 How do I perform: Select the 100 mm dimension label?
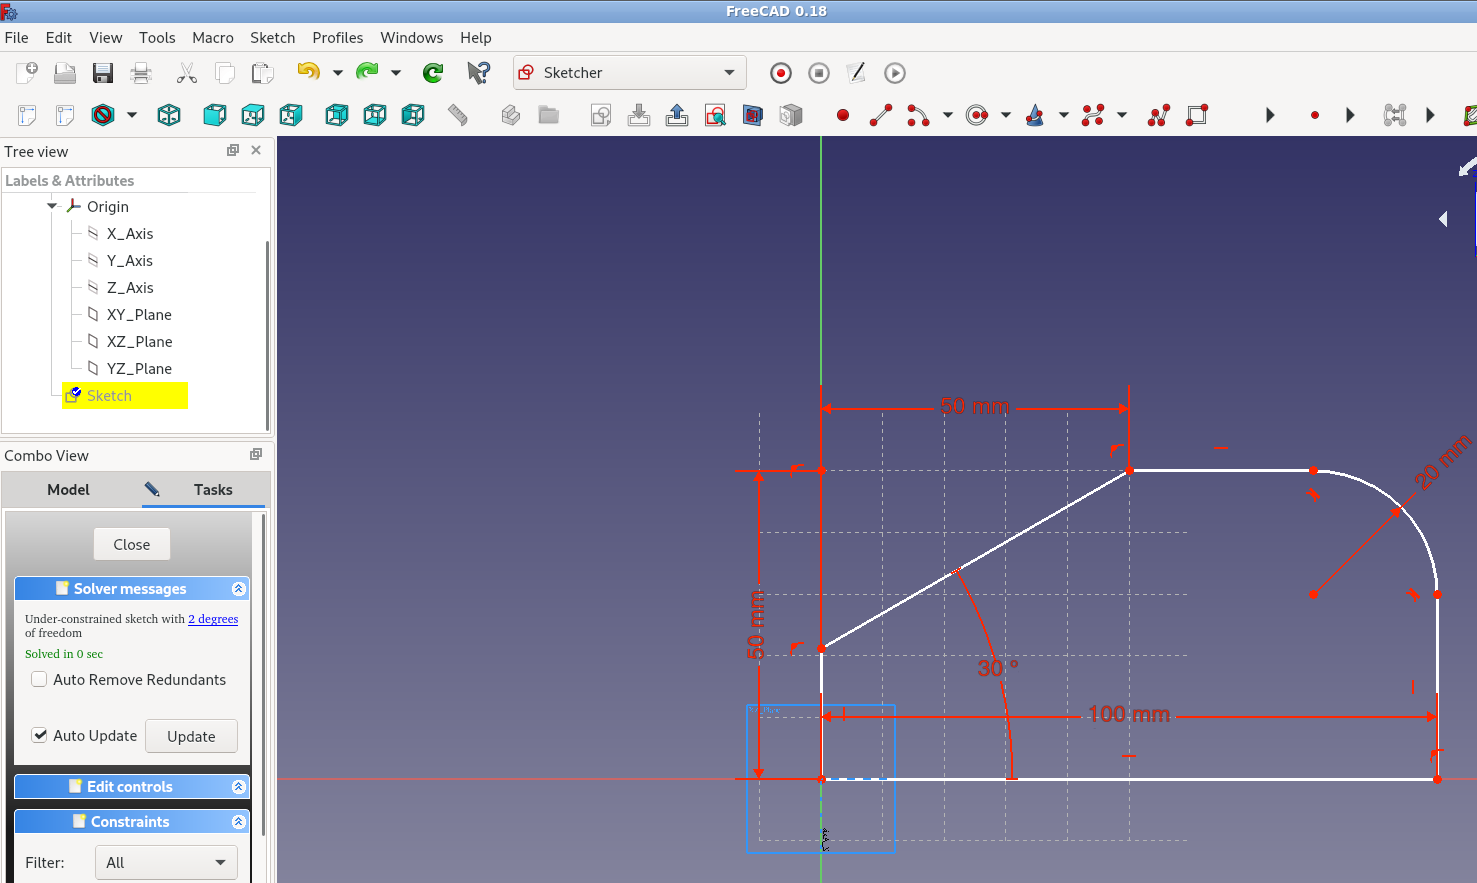[1129, 714]
